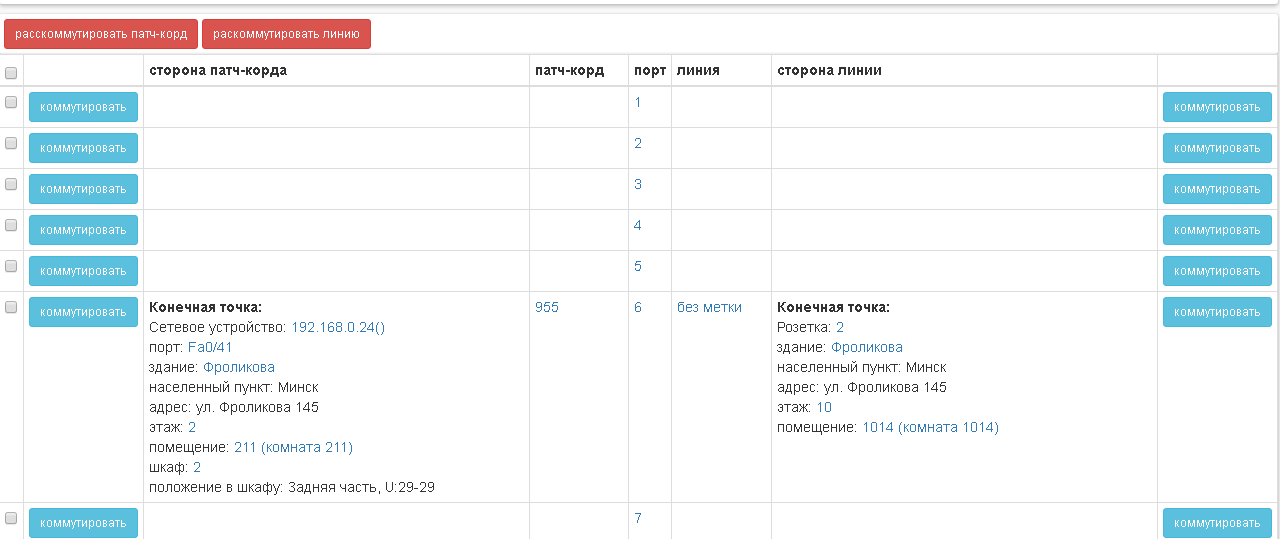Click "Фроликова" building link on patch-cord side

(x=238, y=367)
